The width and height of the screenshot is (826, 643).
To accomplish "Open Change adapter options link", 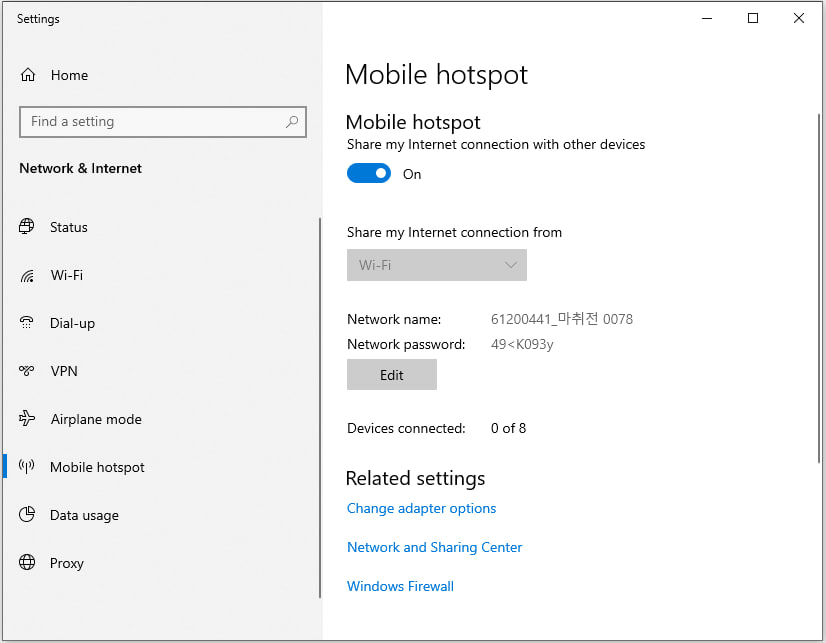I will [x=421, y=508].
